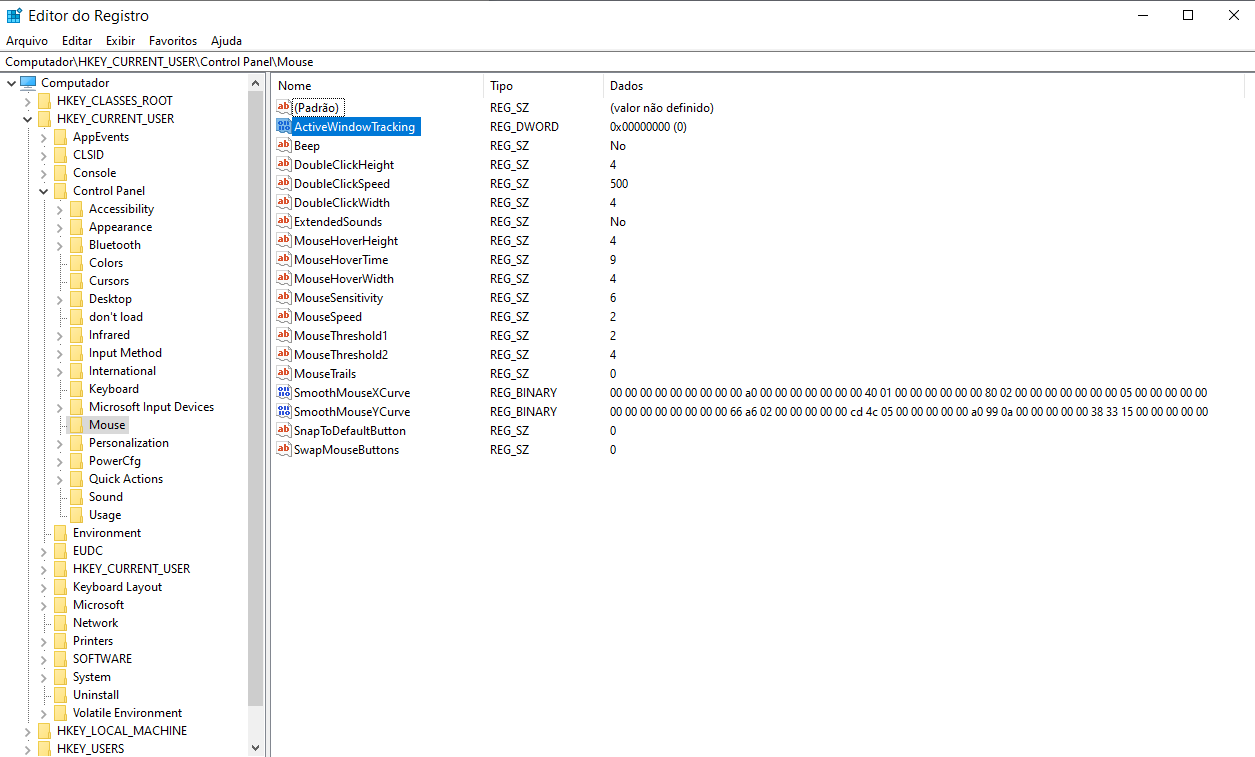Open the Ajuda menu
1255x757 pixels.
(x=226, y=41)
